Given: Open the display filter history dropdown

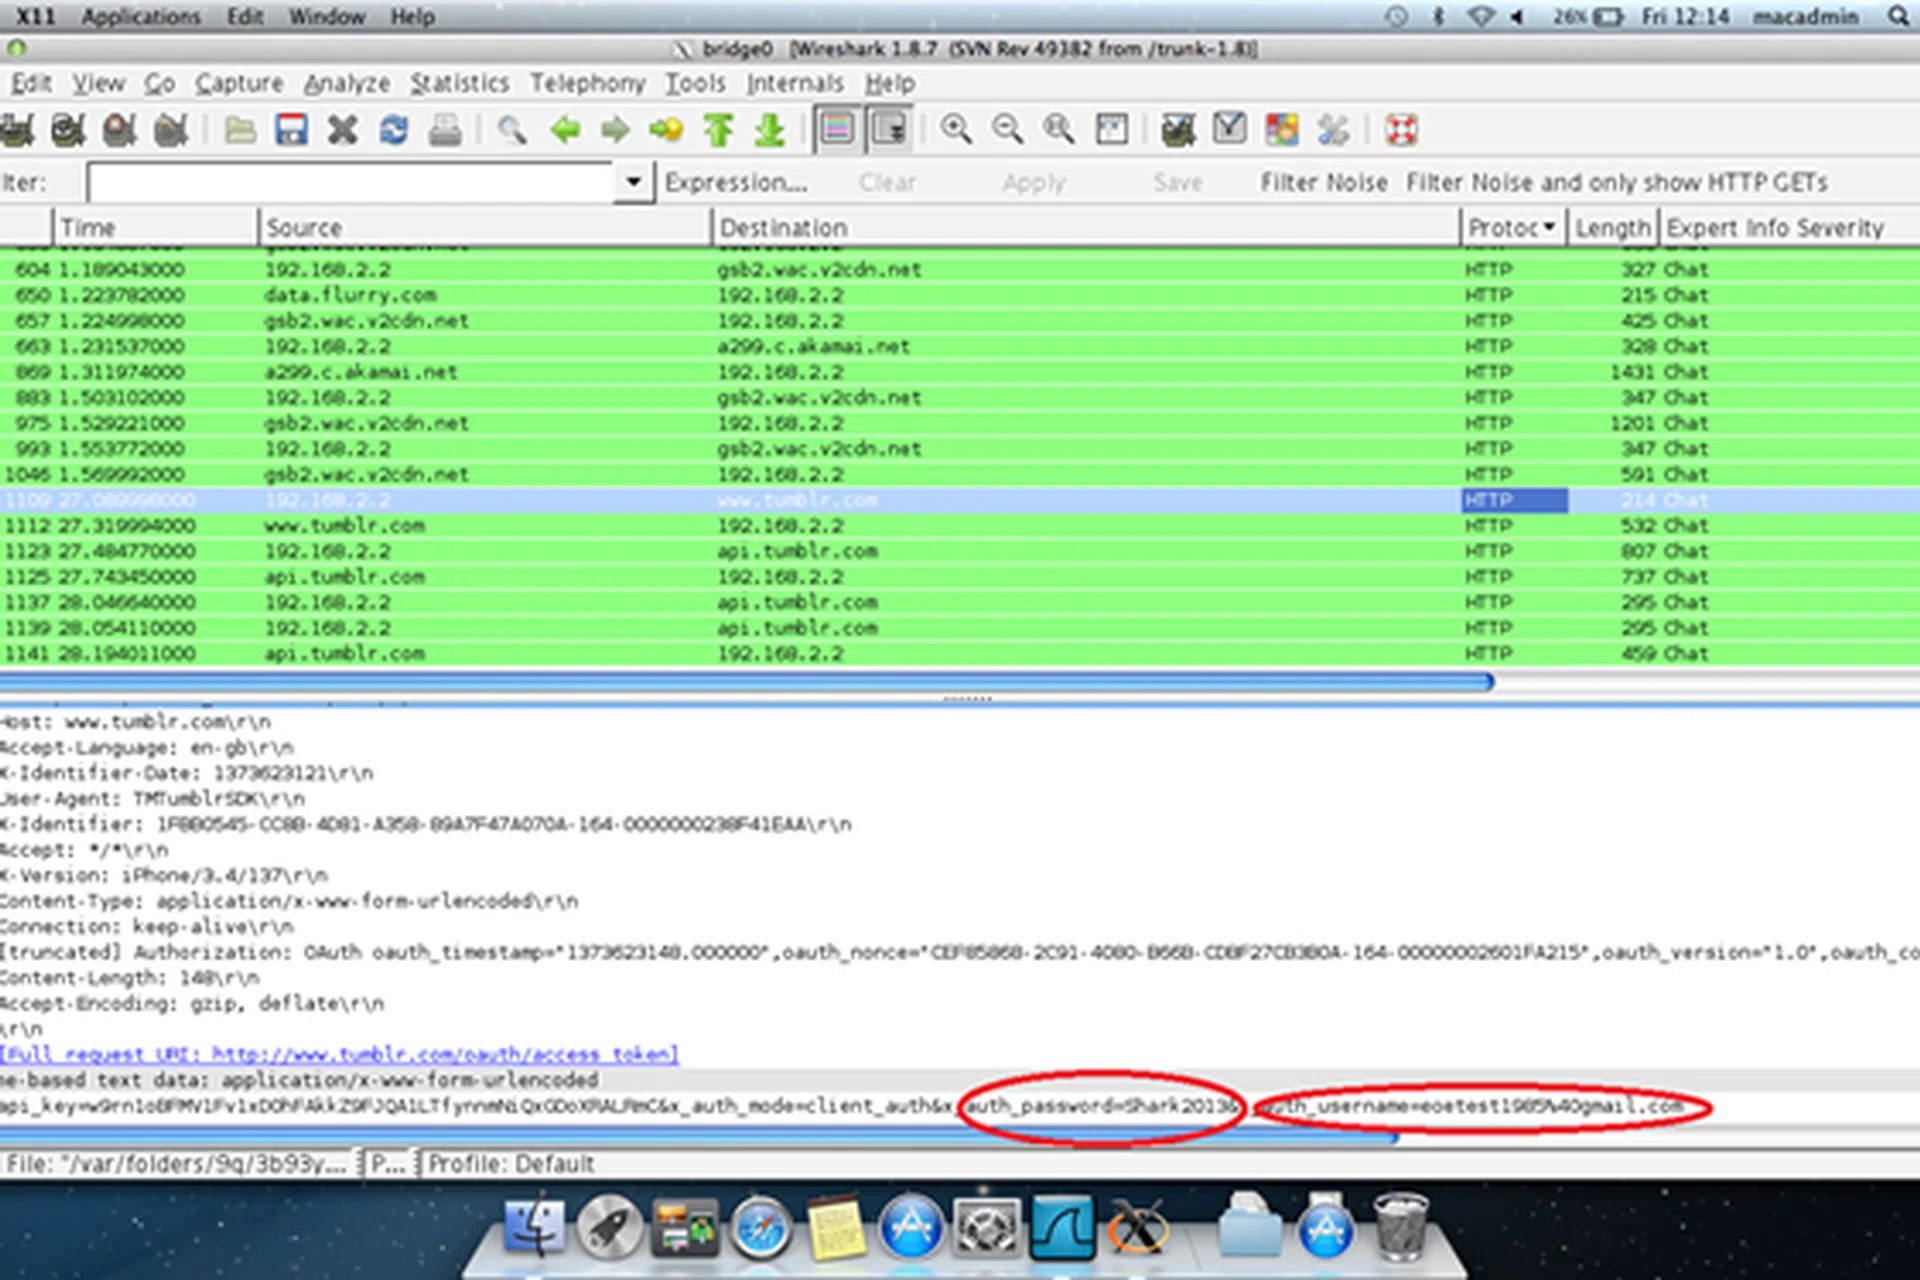Looking at the screenshot, I should click(x=633, y=182).
